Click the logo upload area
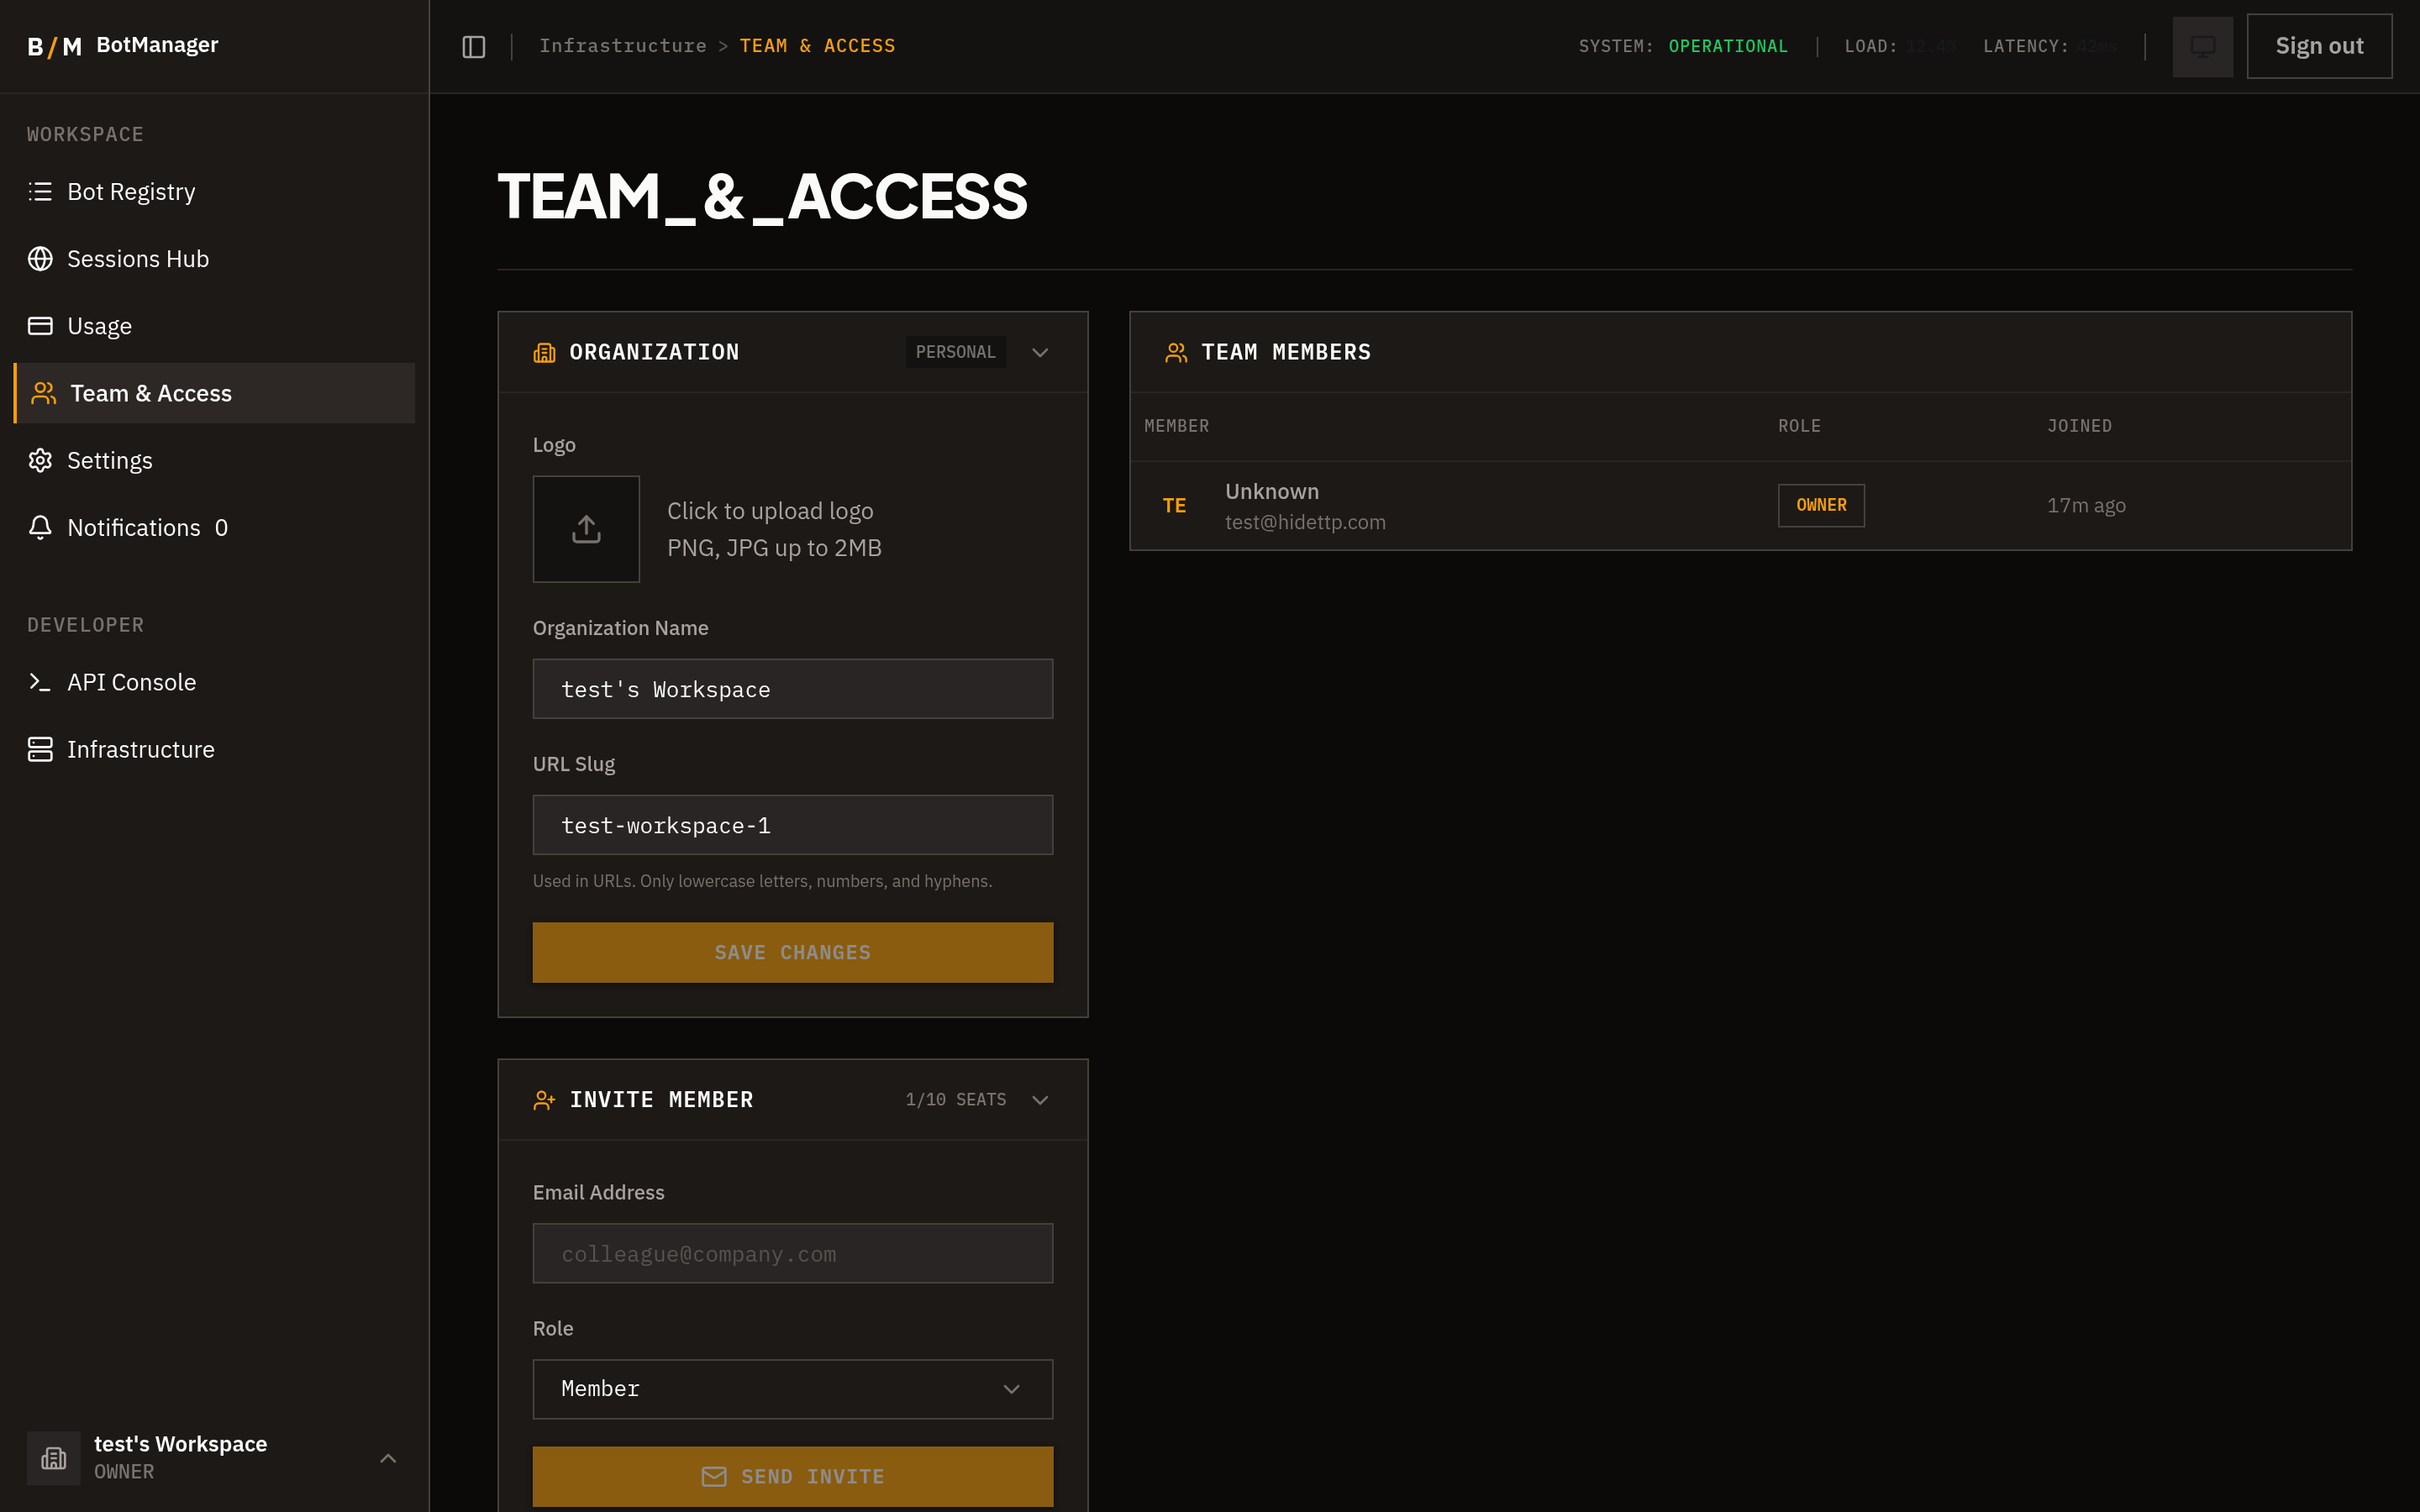 point(586,529)
